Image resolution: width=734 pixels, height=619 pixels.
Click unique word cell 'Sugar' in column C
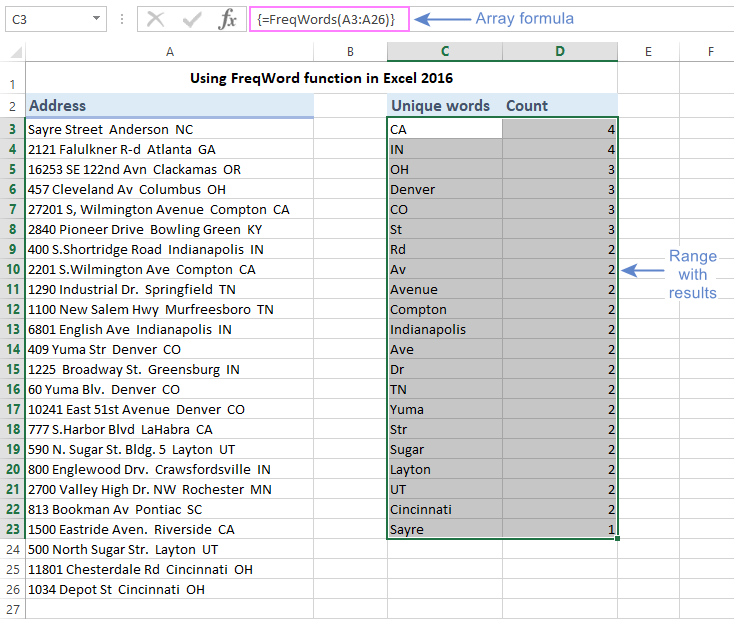(x=445, y=449)
